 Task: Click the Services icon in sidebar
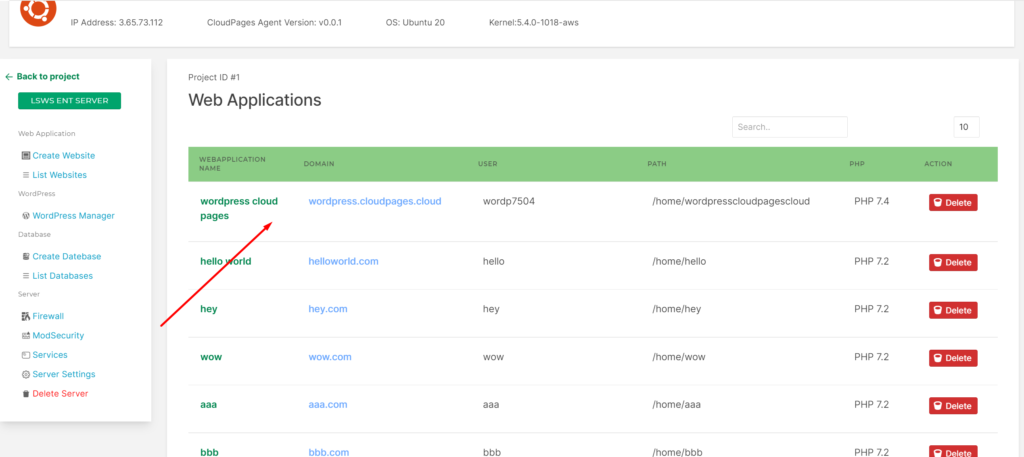(x=25, y=355)
